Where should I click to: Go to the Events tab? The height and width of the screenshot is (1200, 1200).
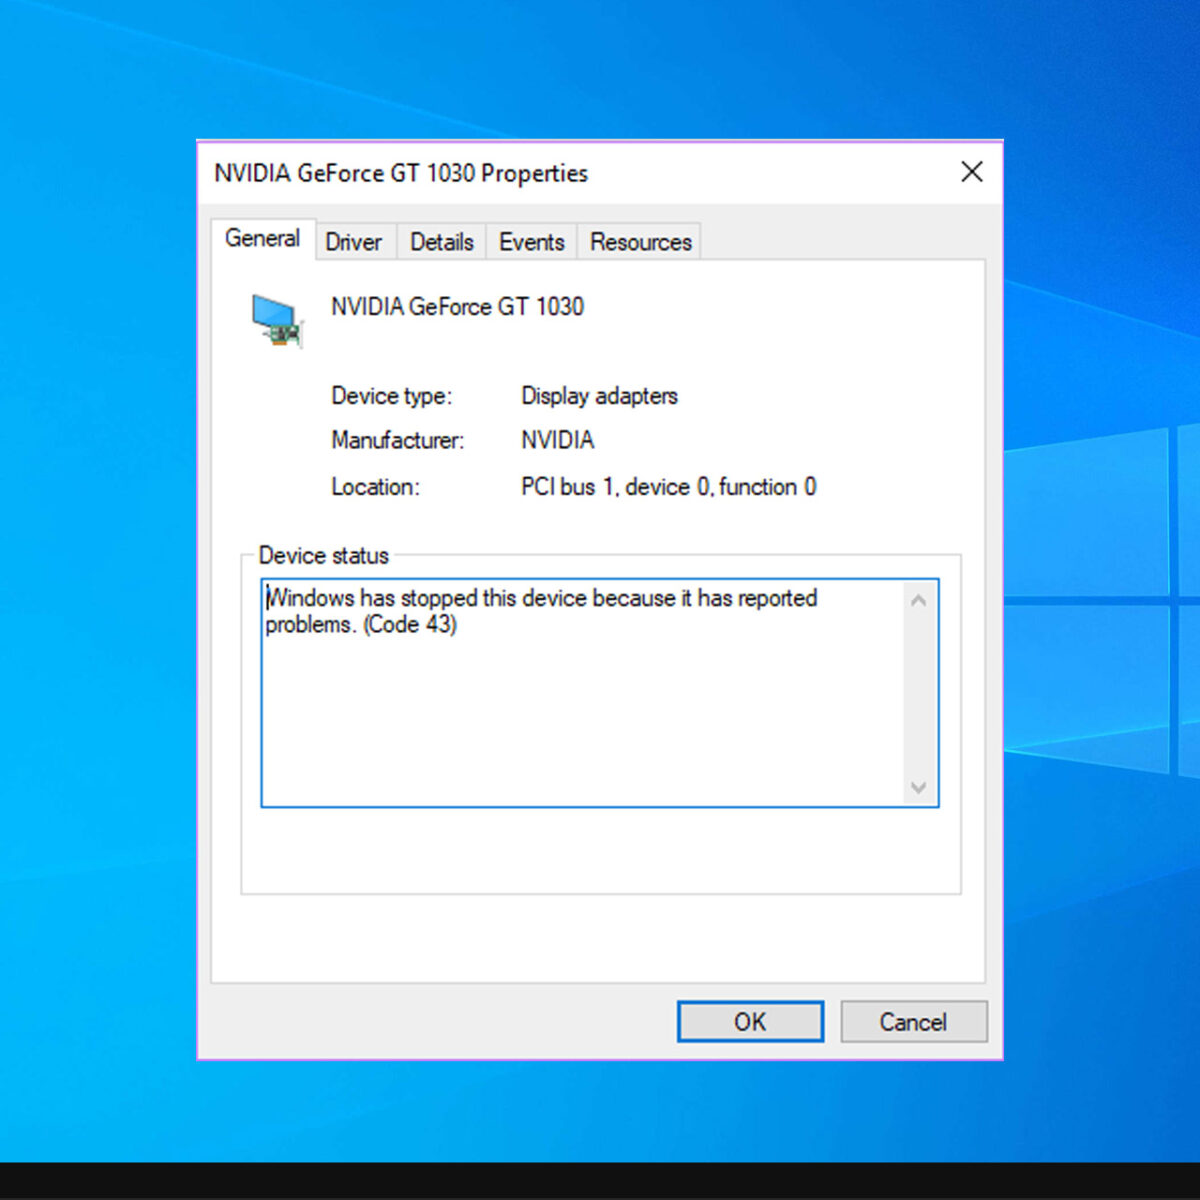tap(532, 242)
